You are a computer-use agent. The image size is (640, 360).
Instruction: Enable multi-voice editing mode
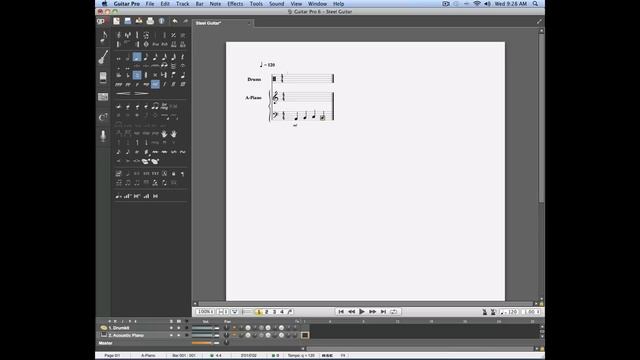pos(290,312)
